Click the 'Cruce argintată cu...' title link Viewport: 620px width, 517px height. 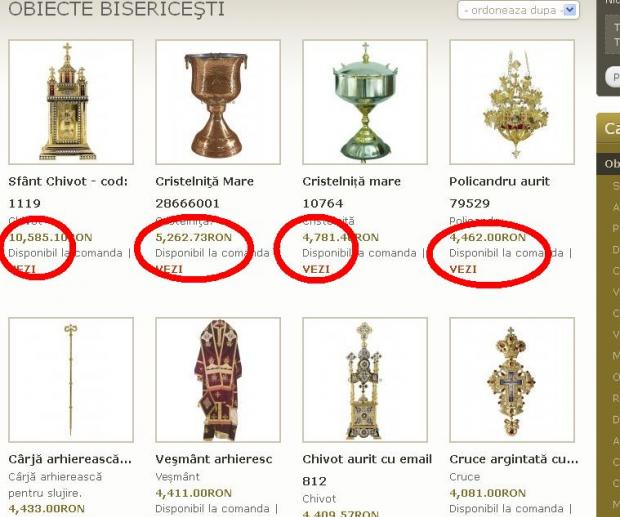[514, 459]
